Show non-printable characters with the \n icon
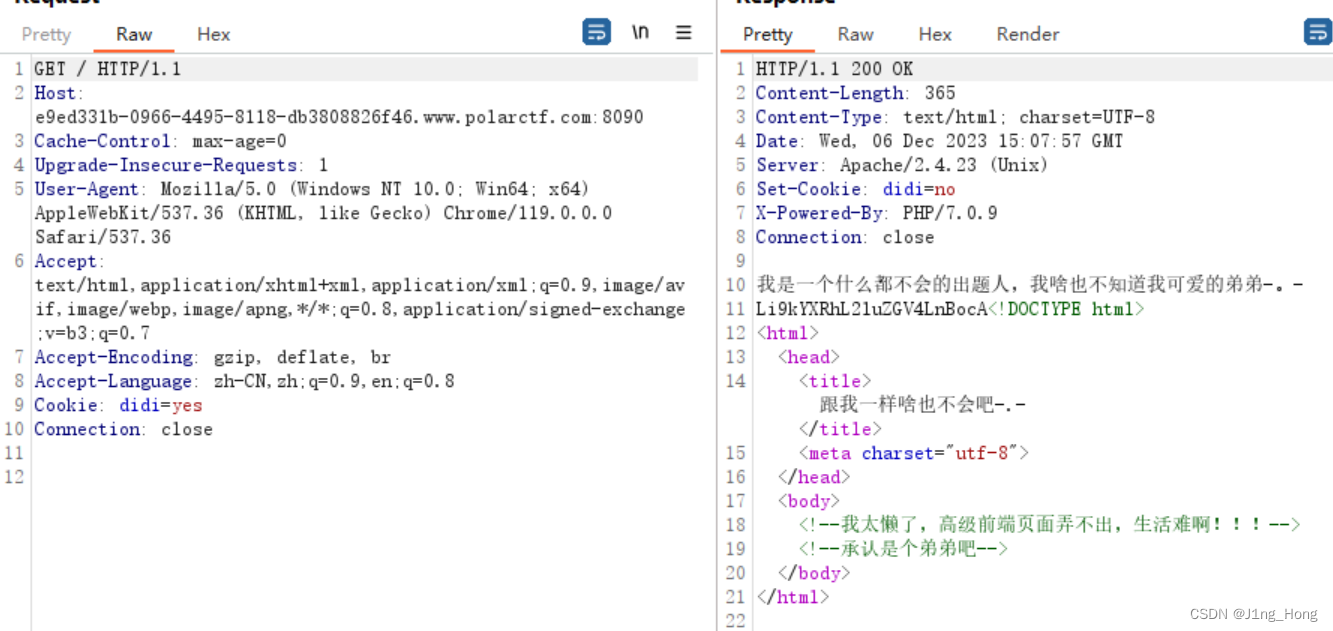 coord(640,32)
